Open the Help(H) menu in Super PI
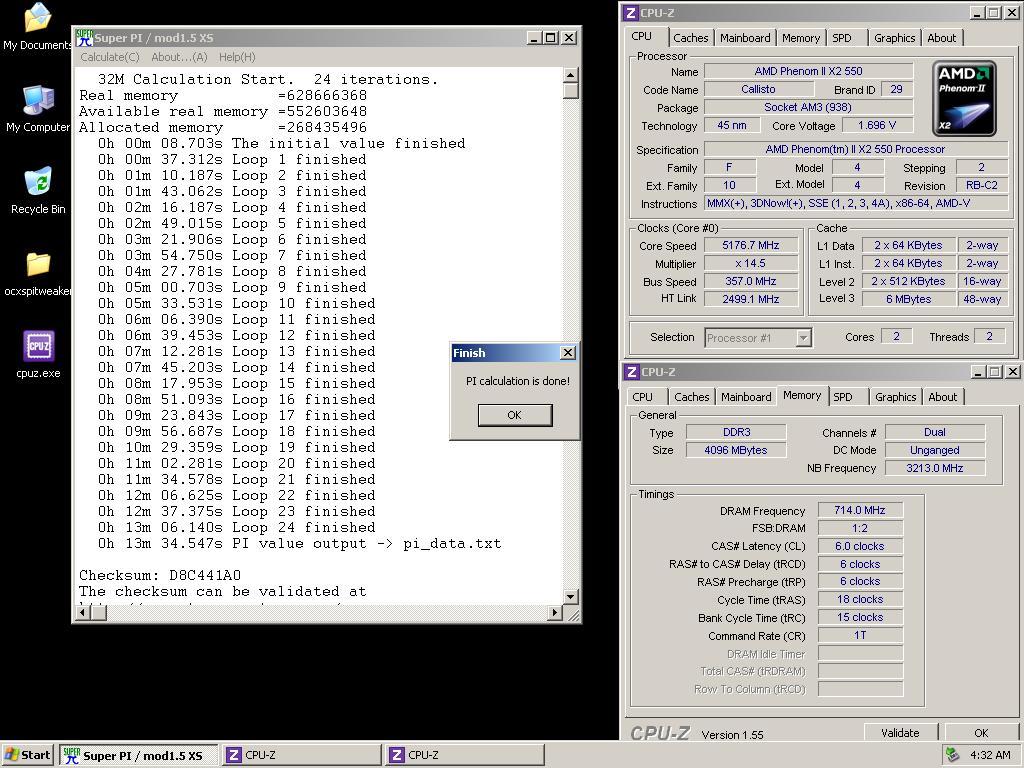1024x768 pixels. 237,57
